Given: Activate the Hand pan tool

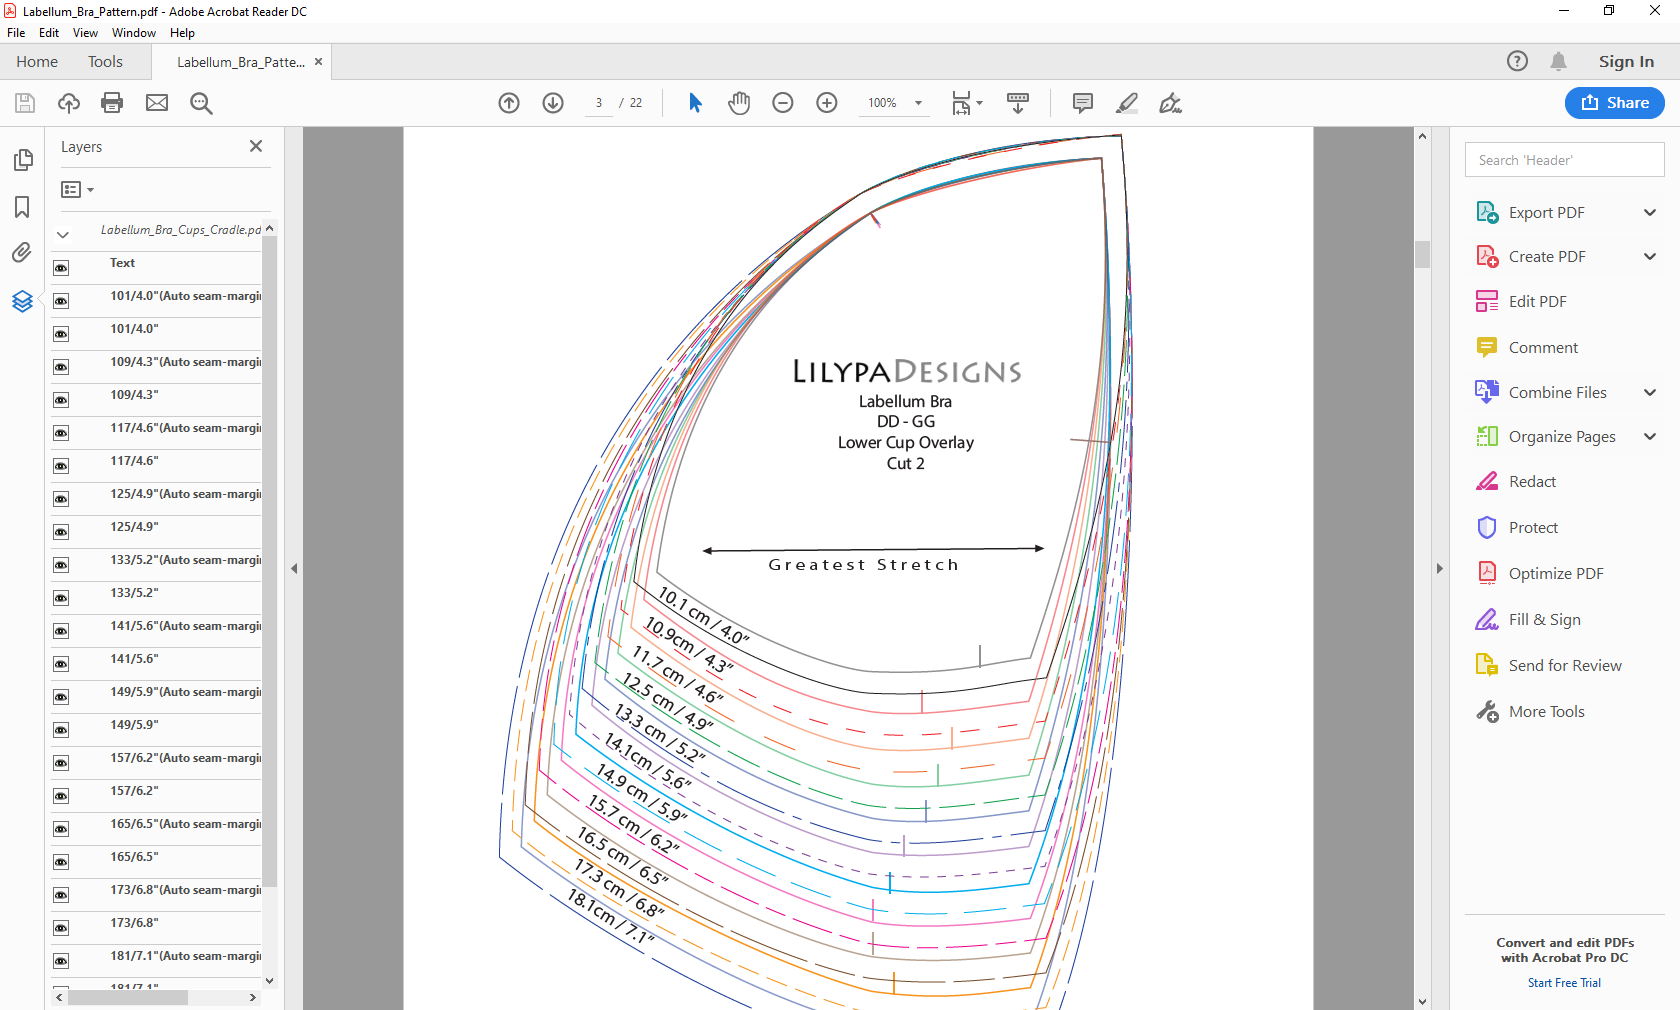Looking at the screenshot, I should coord(739,103).
